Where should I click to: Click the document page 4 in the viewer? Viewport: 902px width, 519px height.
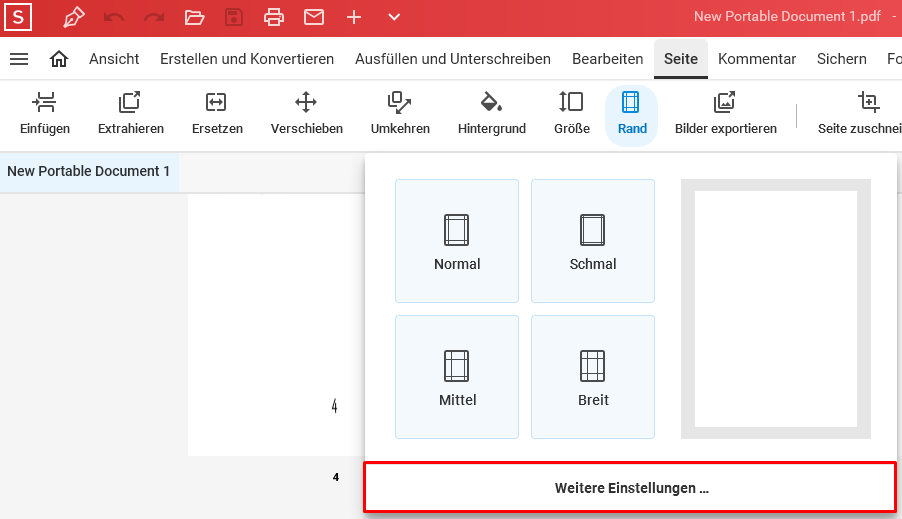tap(276, 325)
